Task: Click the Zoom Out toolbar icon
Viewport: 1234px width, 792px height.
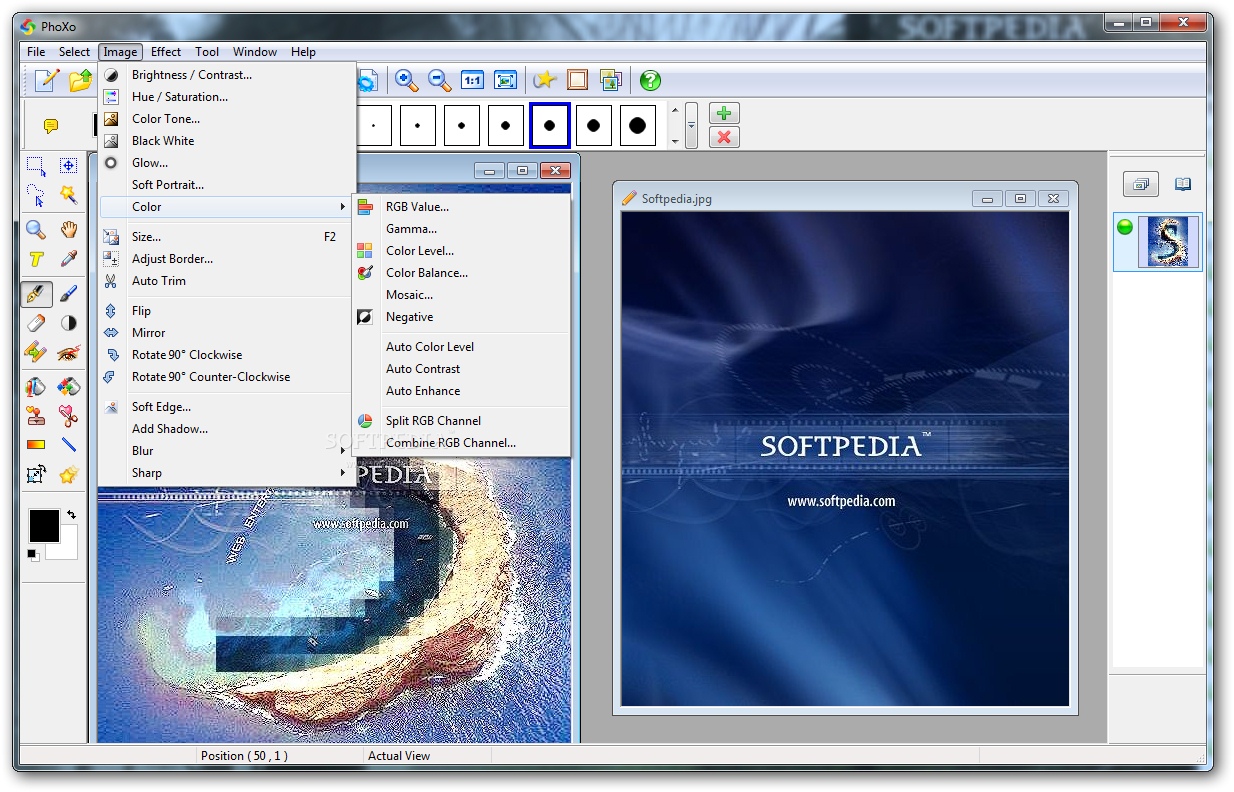Action: 439,81
